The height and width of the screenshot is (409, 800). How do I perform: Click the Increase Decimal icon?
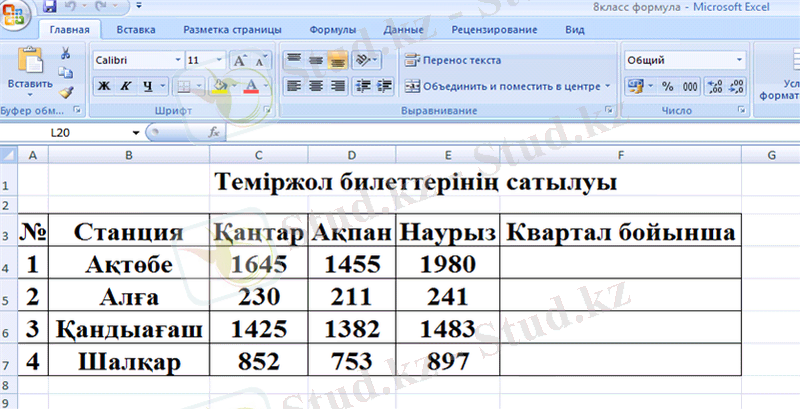tap(714, 87)
